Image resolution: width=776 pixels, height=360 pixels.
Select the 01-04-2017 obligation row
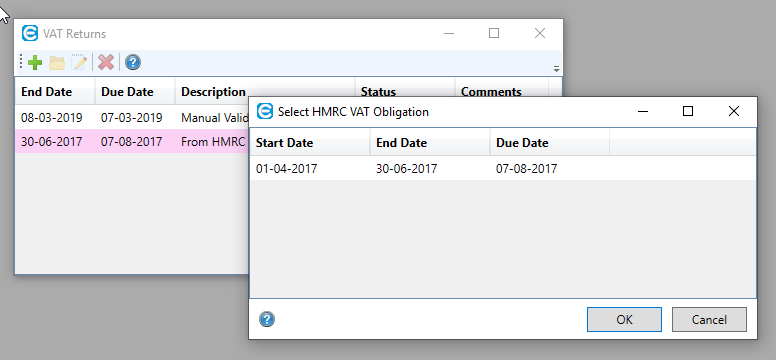pos(503,168)
